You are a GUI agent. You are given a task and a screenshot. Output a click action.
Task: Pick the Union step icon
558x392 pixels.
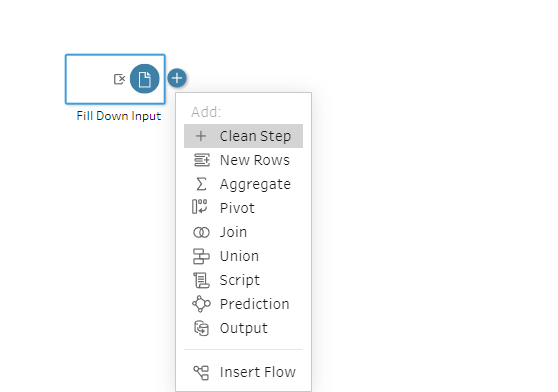click(x=201, y=256)
